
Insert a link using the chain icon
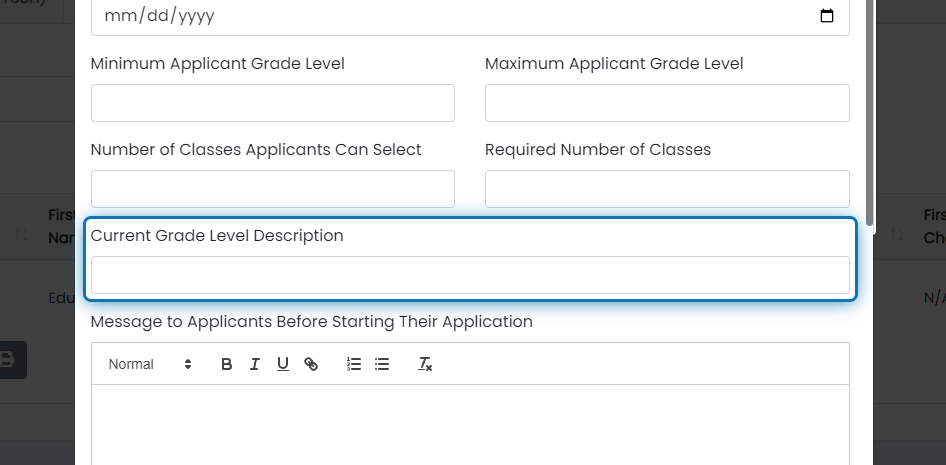click(x=311, y=364)
